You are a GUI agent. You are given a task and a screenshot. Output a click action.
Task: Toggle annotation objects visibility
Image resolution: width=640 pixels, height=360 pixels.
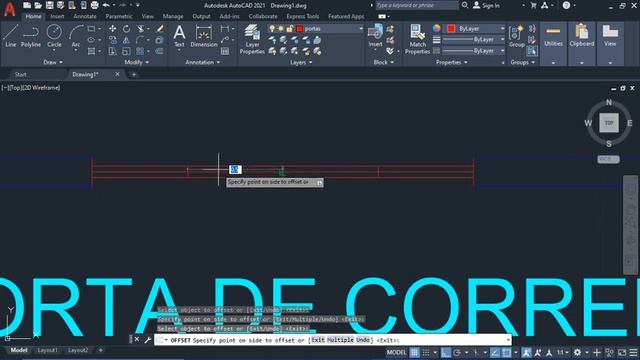pos(527,352)
